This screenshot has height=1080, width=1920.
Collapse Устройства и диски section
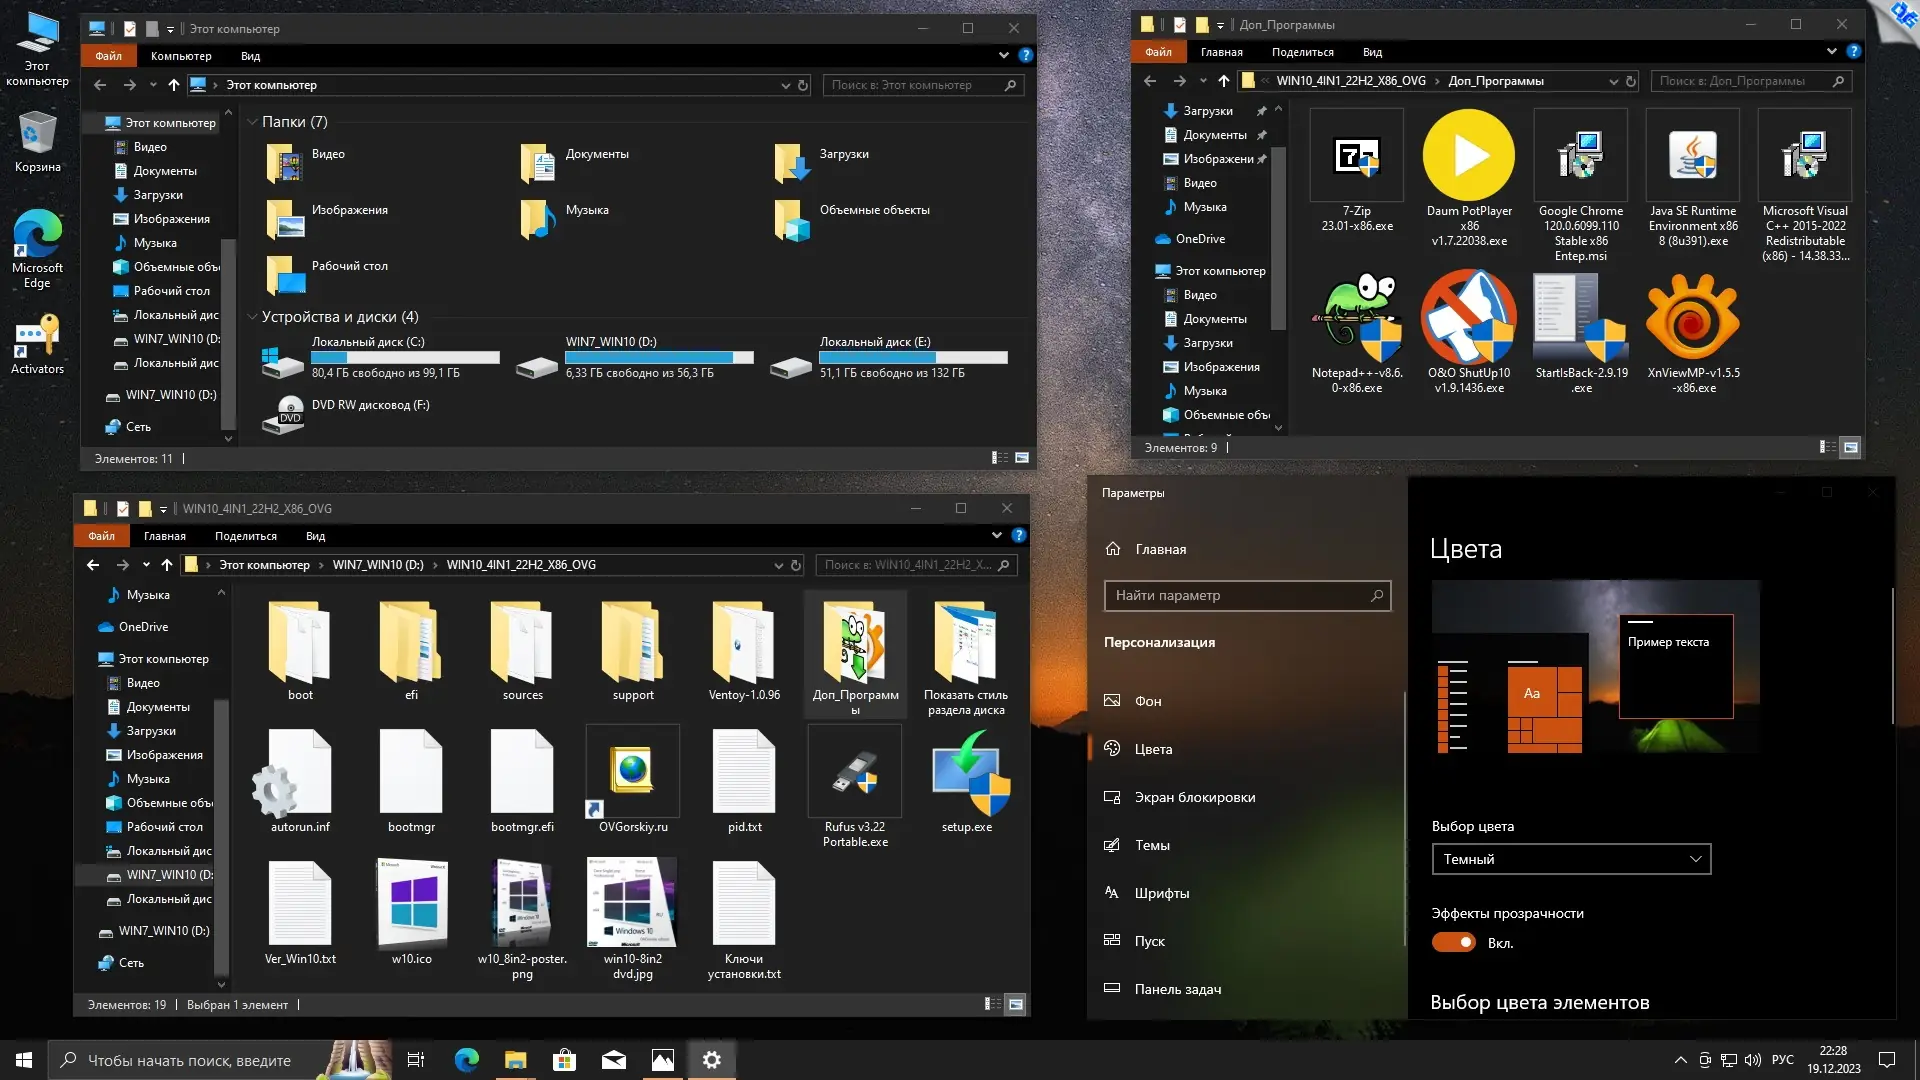tap(252, 317)
